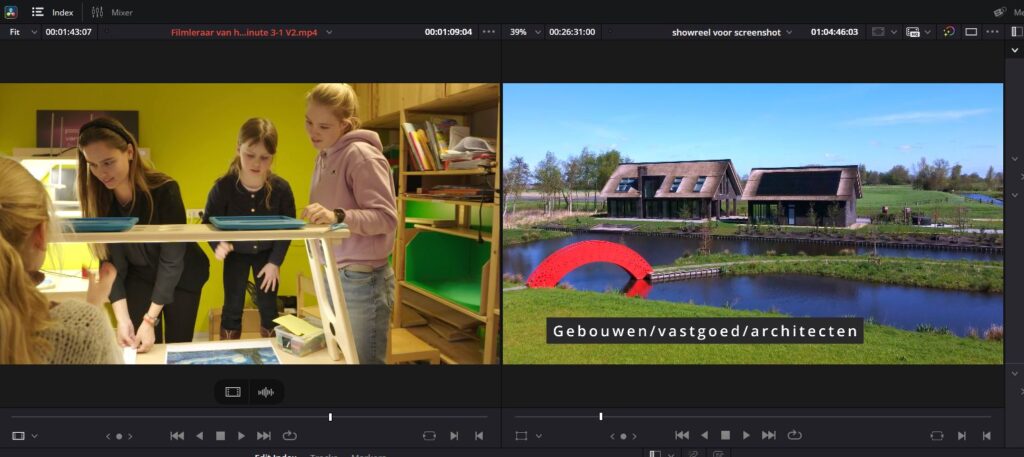Open timeline viewer three-dot options menu

coord(993,32)
